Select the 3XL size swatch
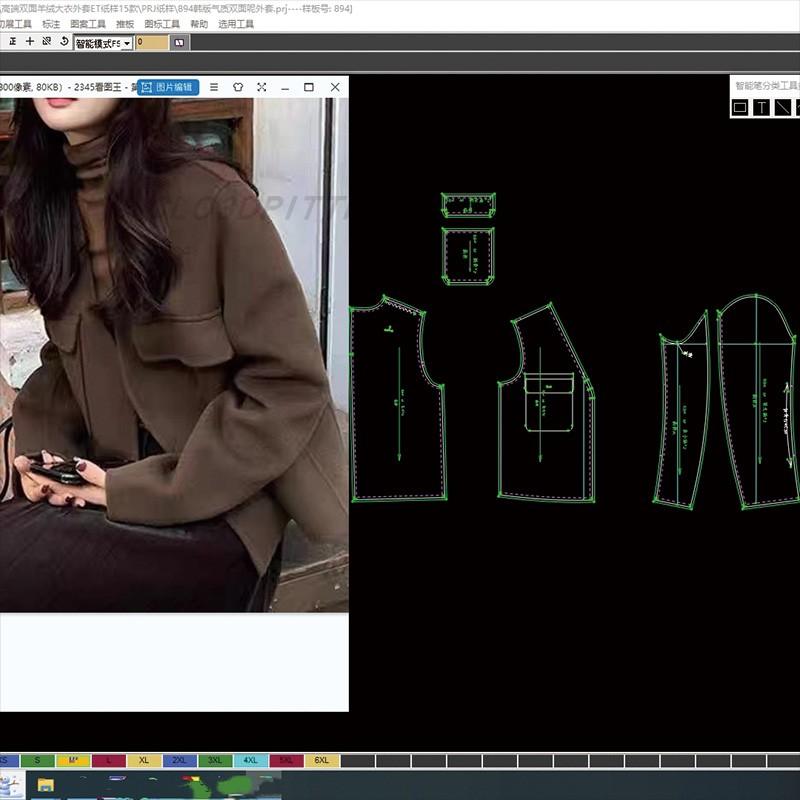 click(x=215, y=761)
